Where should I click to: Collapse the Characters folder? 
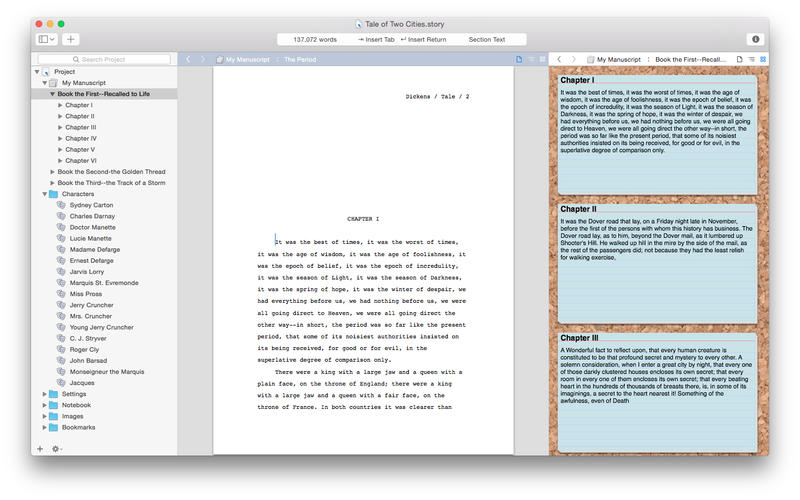[x=44, y=194]
